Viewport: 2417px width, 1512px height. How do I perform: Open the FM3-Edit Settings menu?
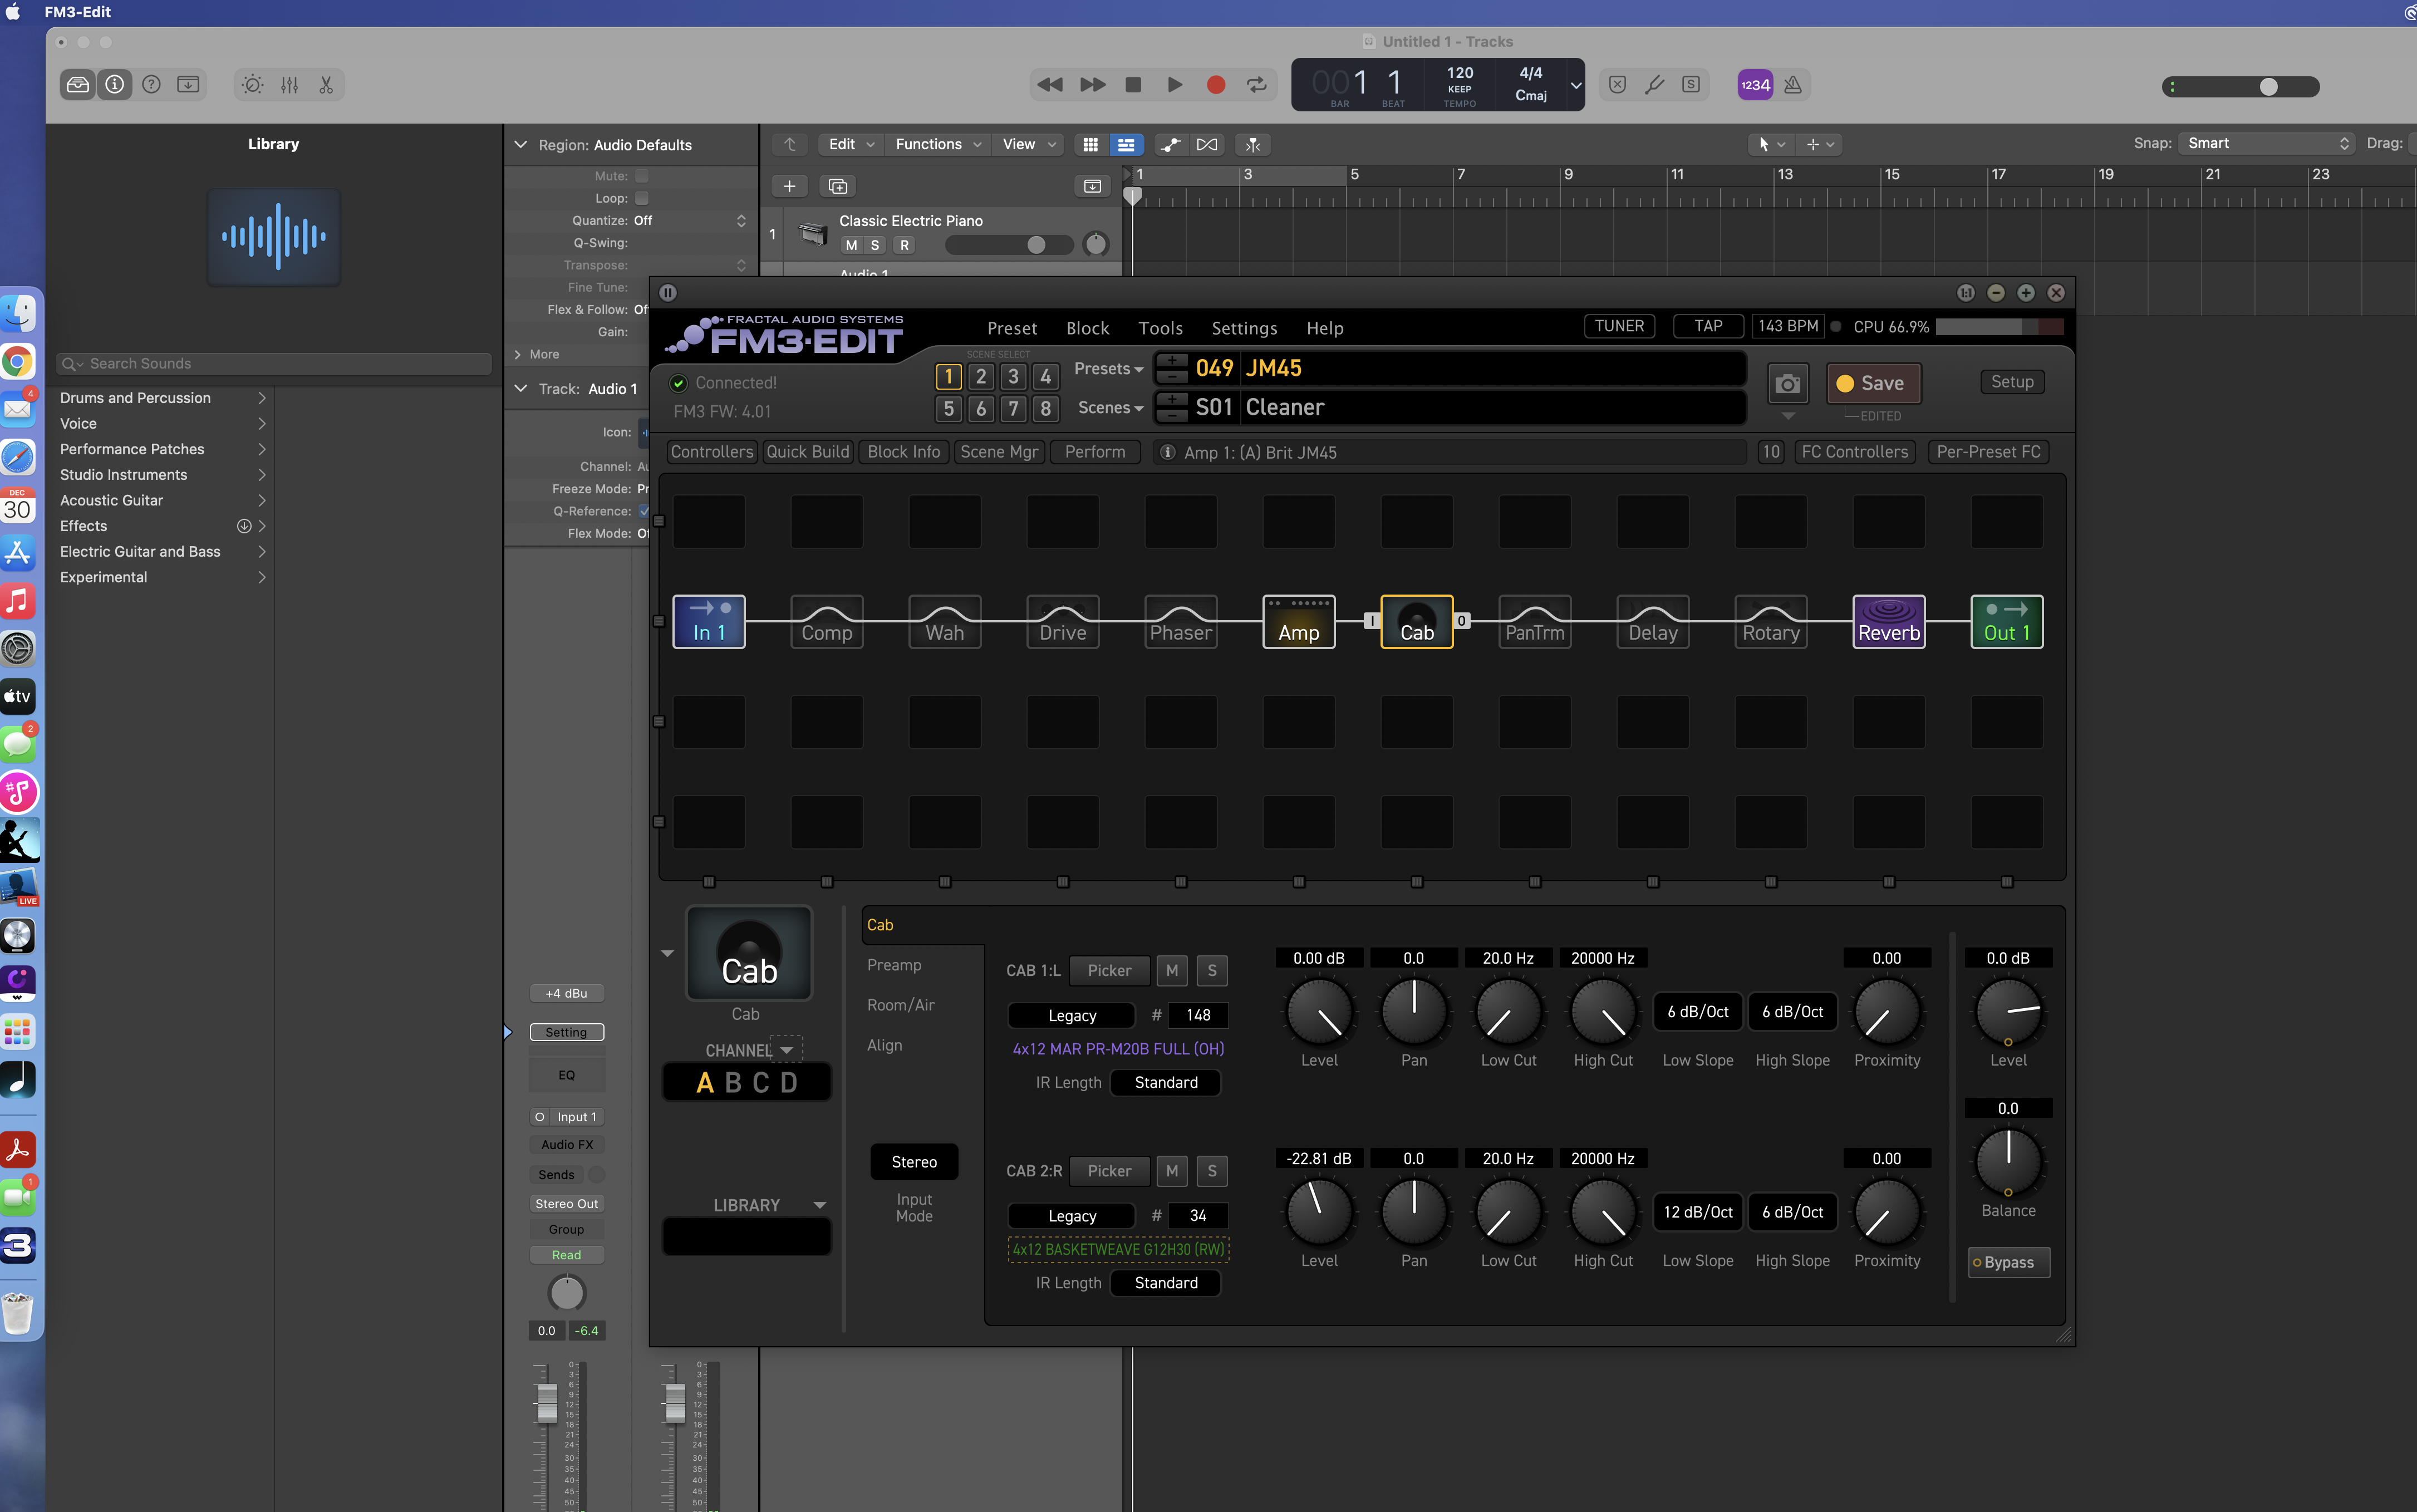coord(1244,328)
